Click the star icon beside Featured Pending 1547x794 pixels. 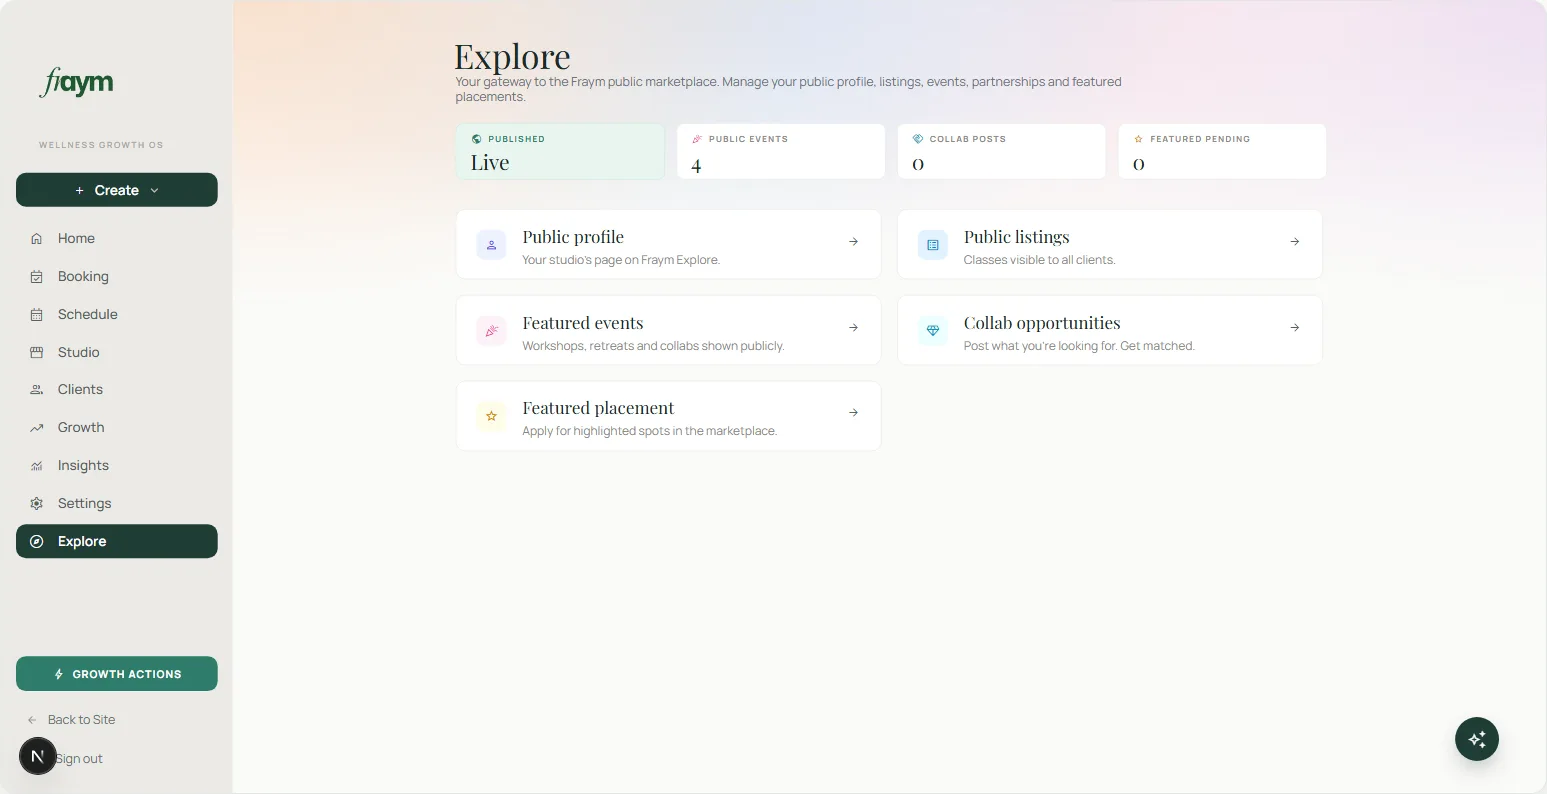point(1138,139)
